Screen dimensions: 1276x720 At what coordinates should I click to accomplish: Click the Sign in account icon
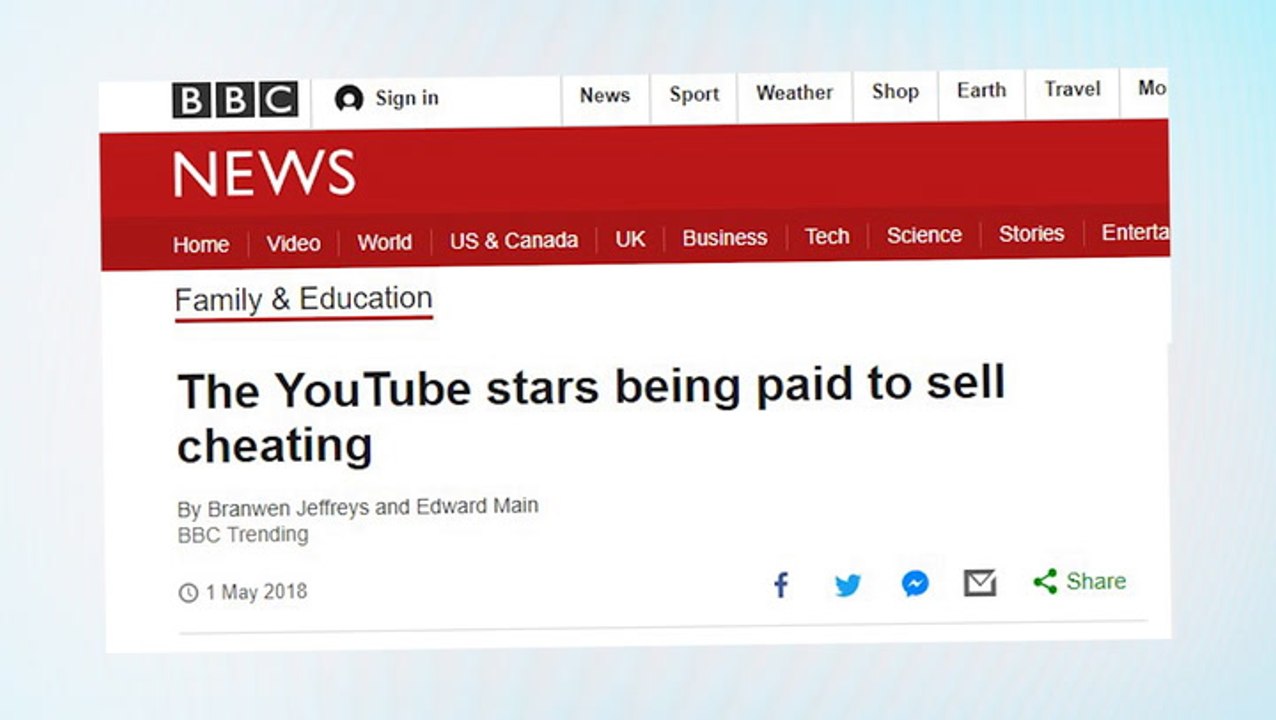pyautogui.click(x=349, y=99)
